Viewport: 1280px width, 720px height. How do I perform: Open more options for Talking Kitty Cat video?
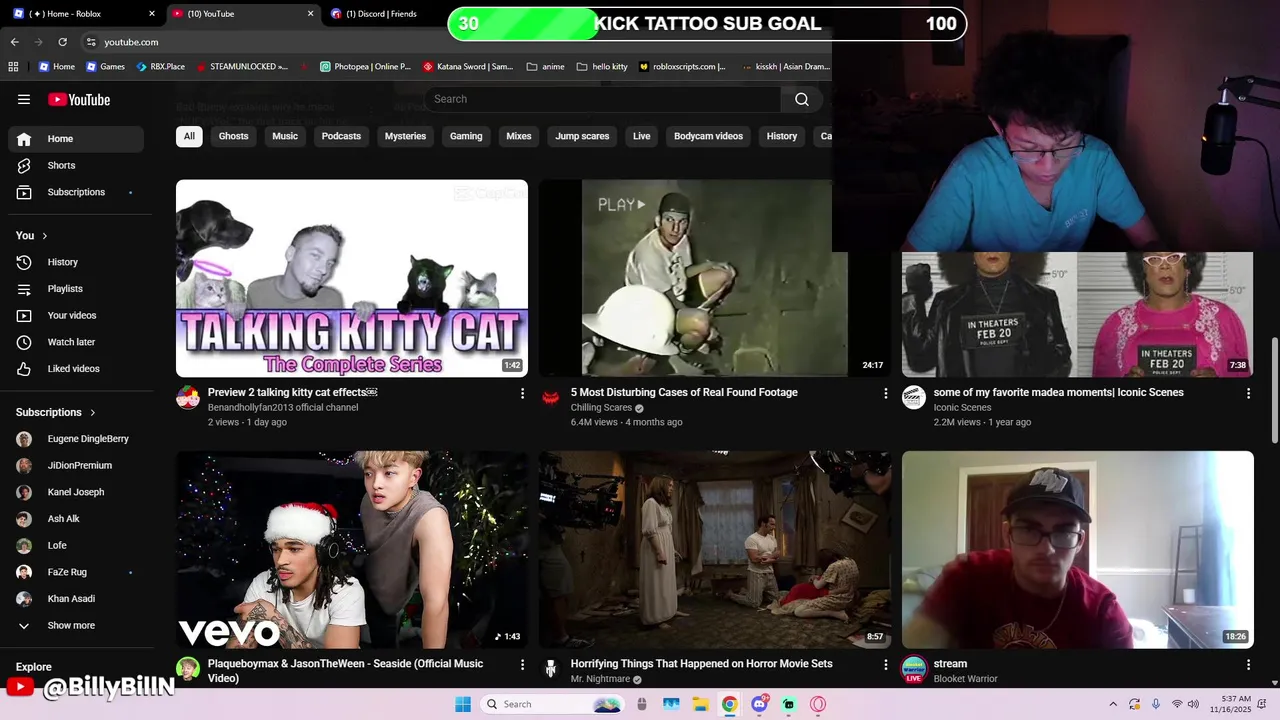pyautogui.click(x=521, y=394)
